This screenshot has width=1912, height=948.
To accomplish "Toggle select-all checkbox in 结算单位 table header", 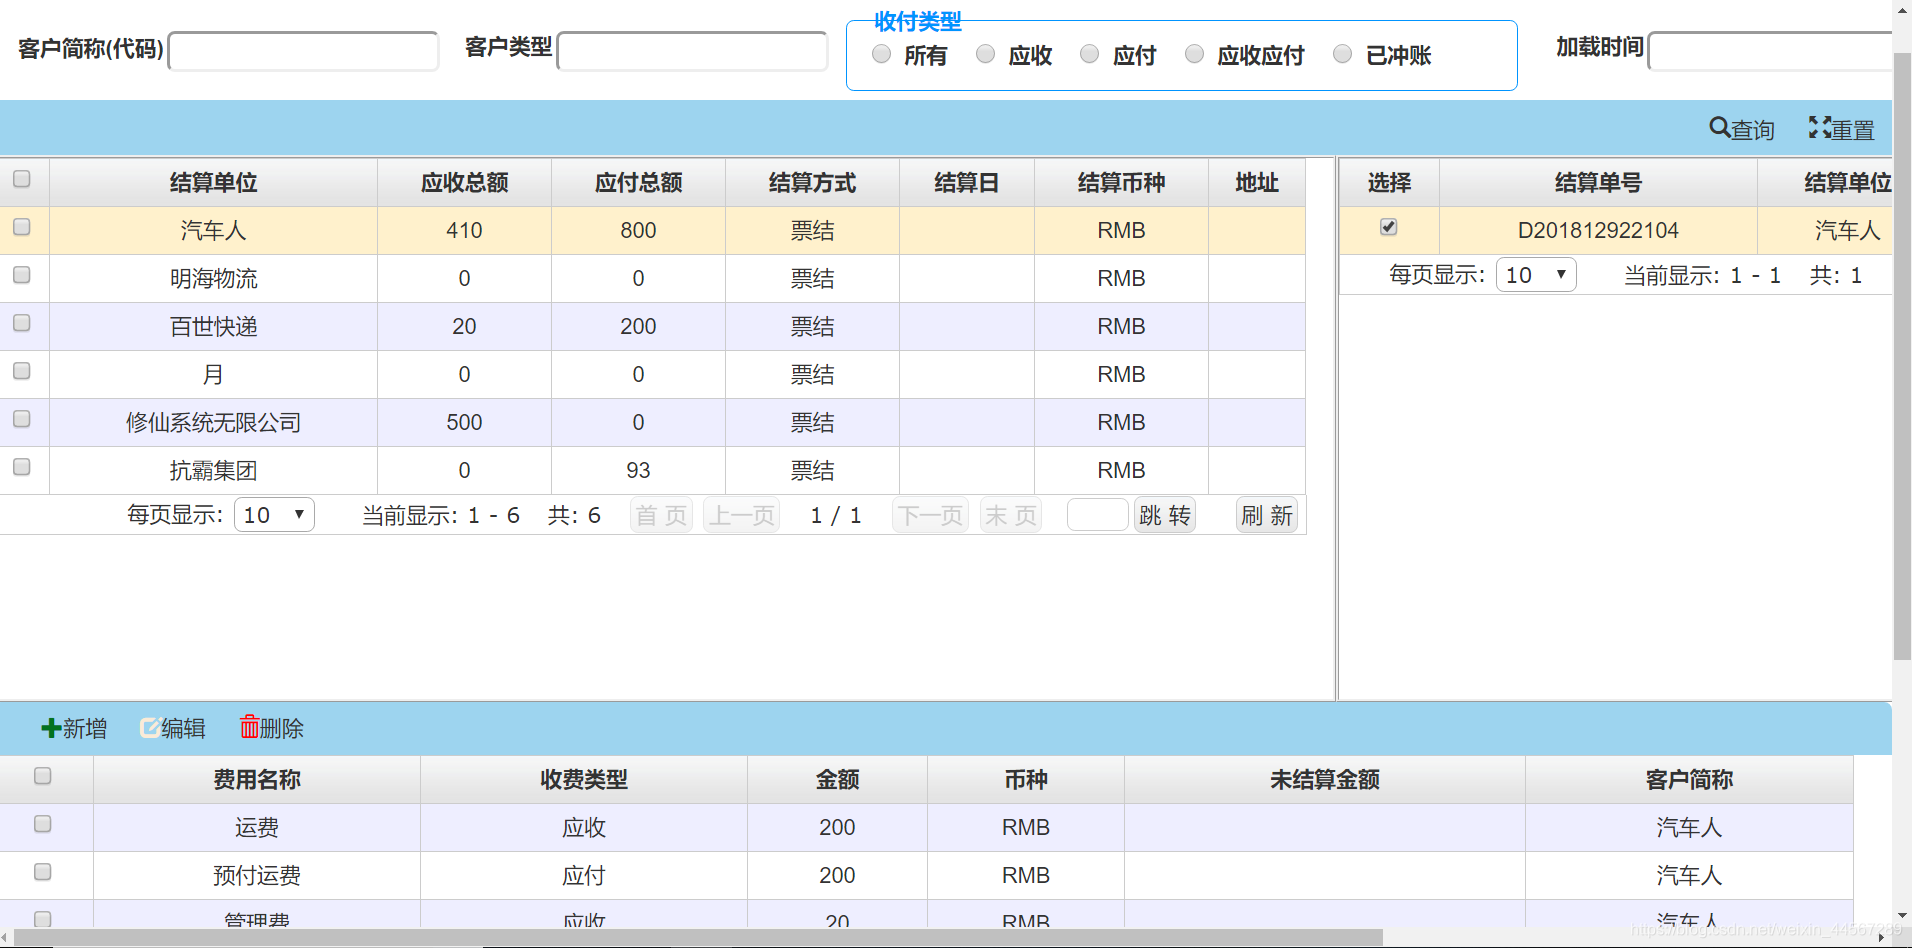I will point(22,179).
